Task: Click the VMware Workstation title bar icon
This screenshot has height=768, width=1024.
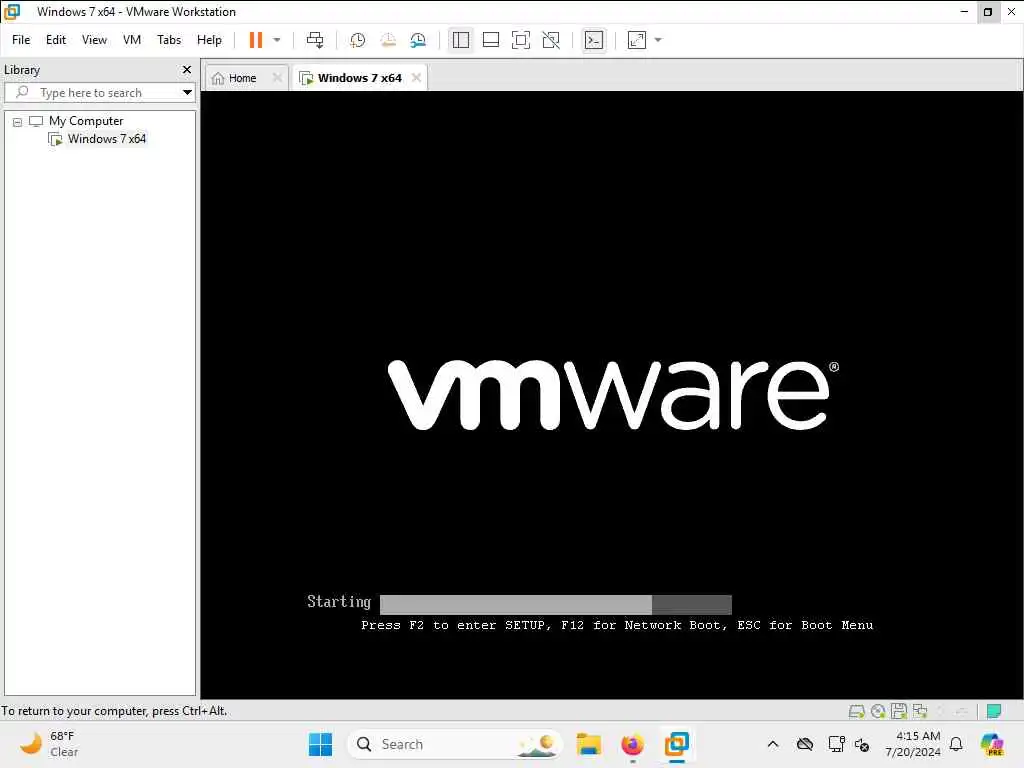Action: [x=12, y=12]
